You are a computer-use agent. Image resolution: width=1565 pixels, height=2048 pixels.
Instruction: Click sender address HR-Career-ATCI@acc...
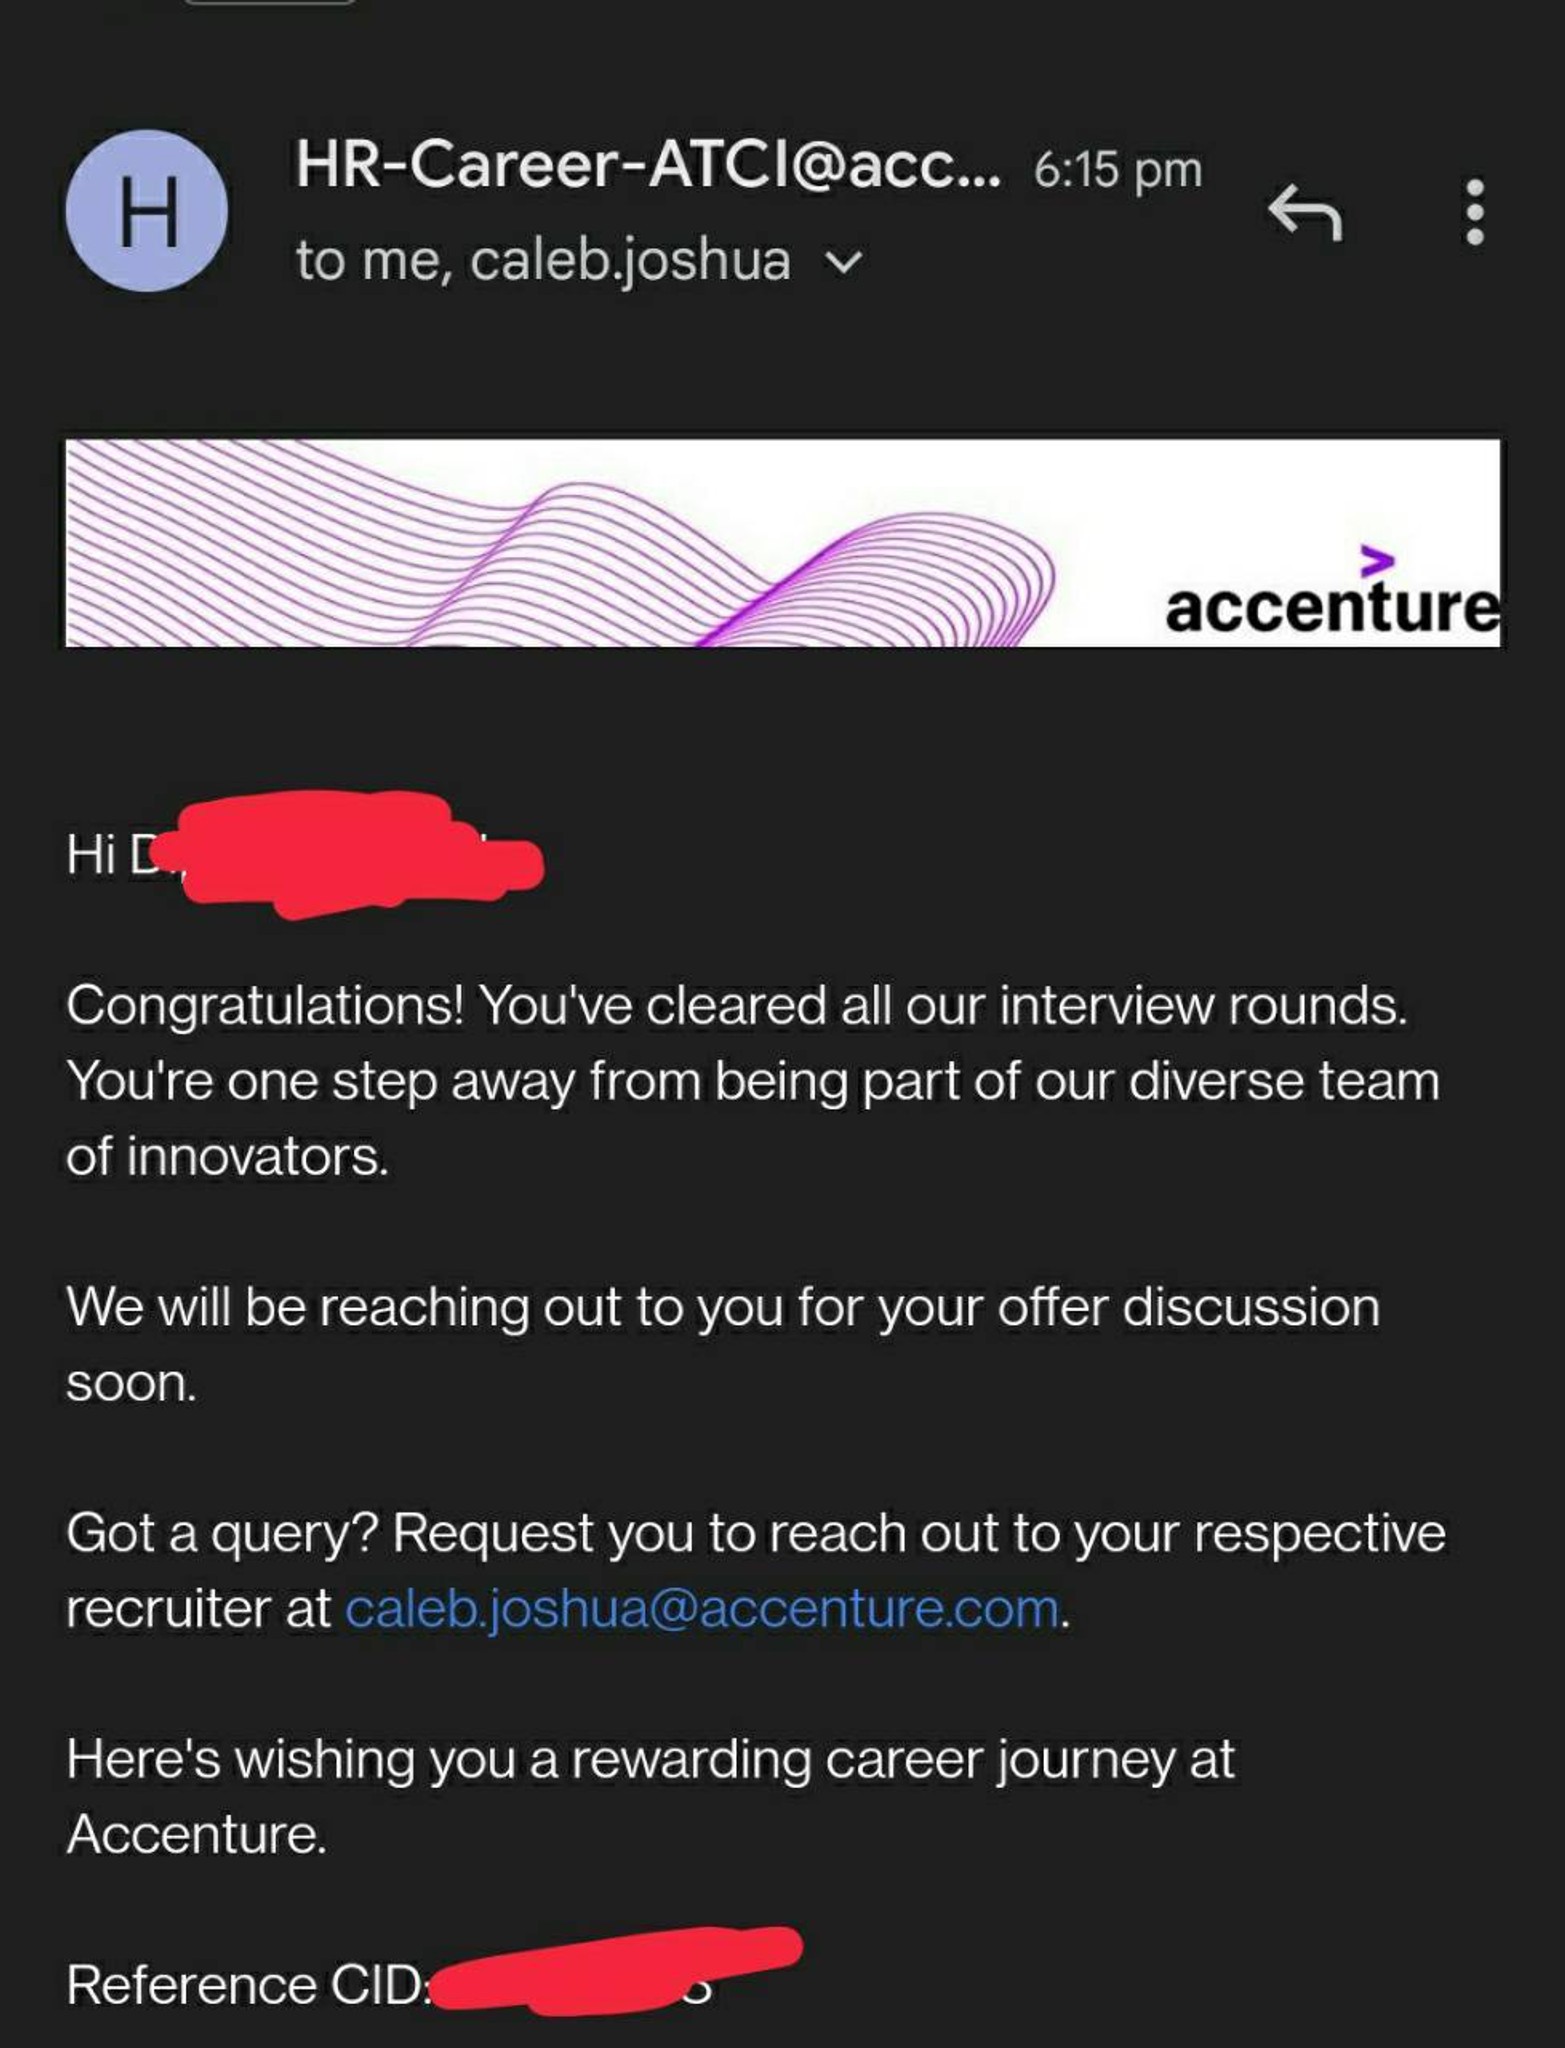(x=646, y=165)
